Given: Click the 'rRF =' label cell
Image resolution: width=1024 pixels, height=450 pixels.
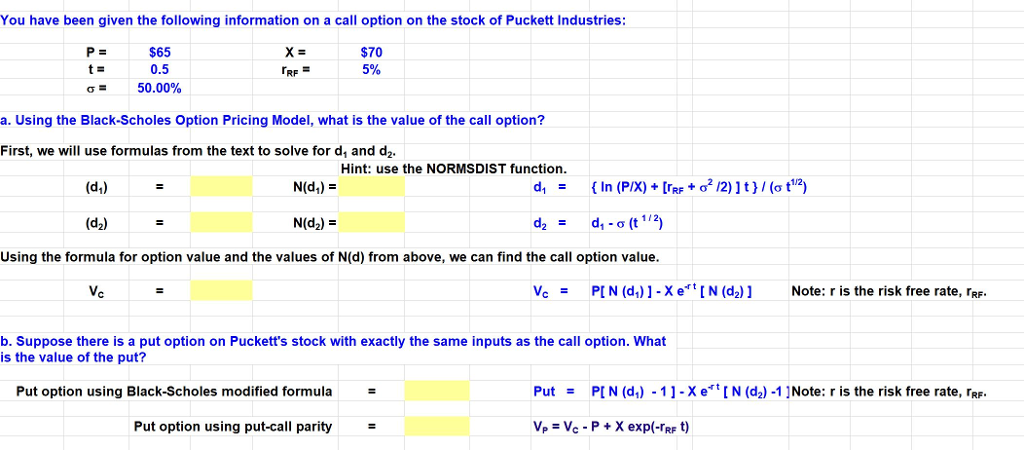Looking at the screenshot, I should point(295,72).
